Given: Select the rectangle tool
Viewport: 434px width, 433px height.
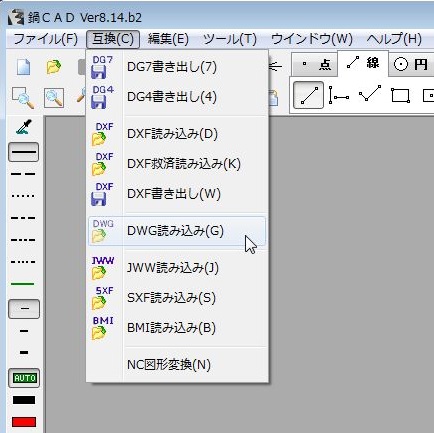Looking at the screenshot, I should coord(400,96).
